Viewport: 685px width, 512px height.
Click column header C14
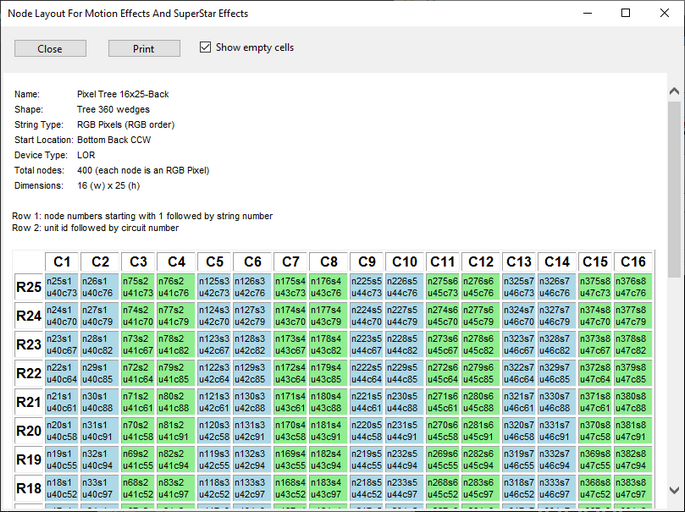(557, 262)
